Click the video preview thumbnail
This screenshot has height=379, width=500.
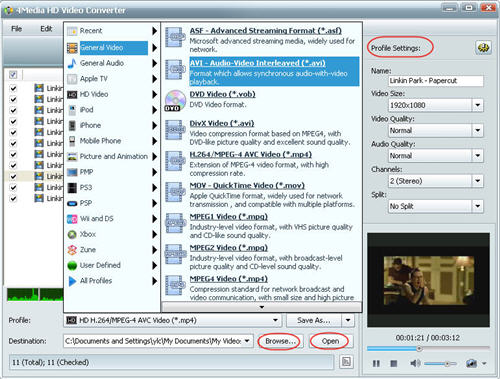[x=429, y=280]
